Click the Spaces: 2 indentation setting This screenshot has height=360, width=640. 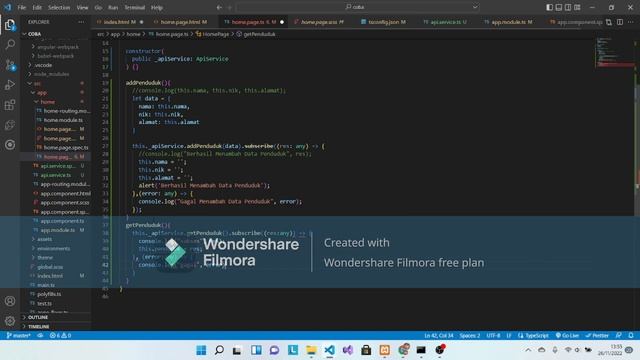(470, 336)
